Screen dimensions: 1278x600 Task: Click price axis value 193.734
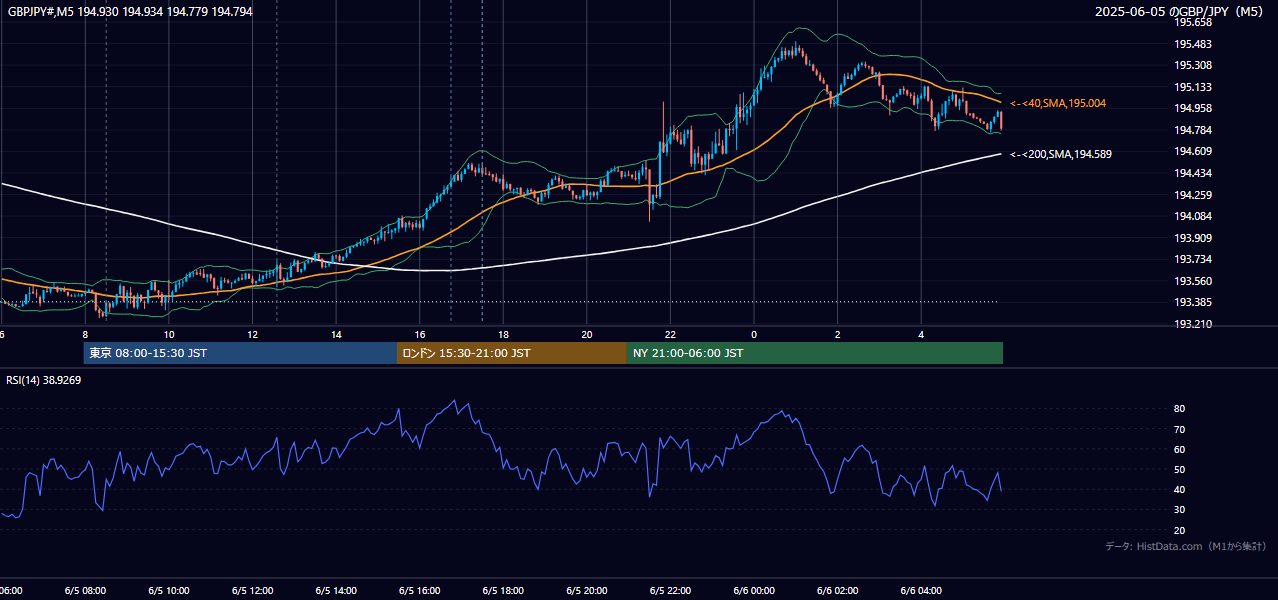tap(1193, 259)
